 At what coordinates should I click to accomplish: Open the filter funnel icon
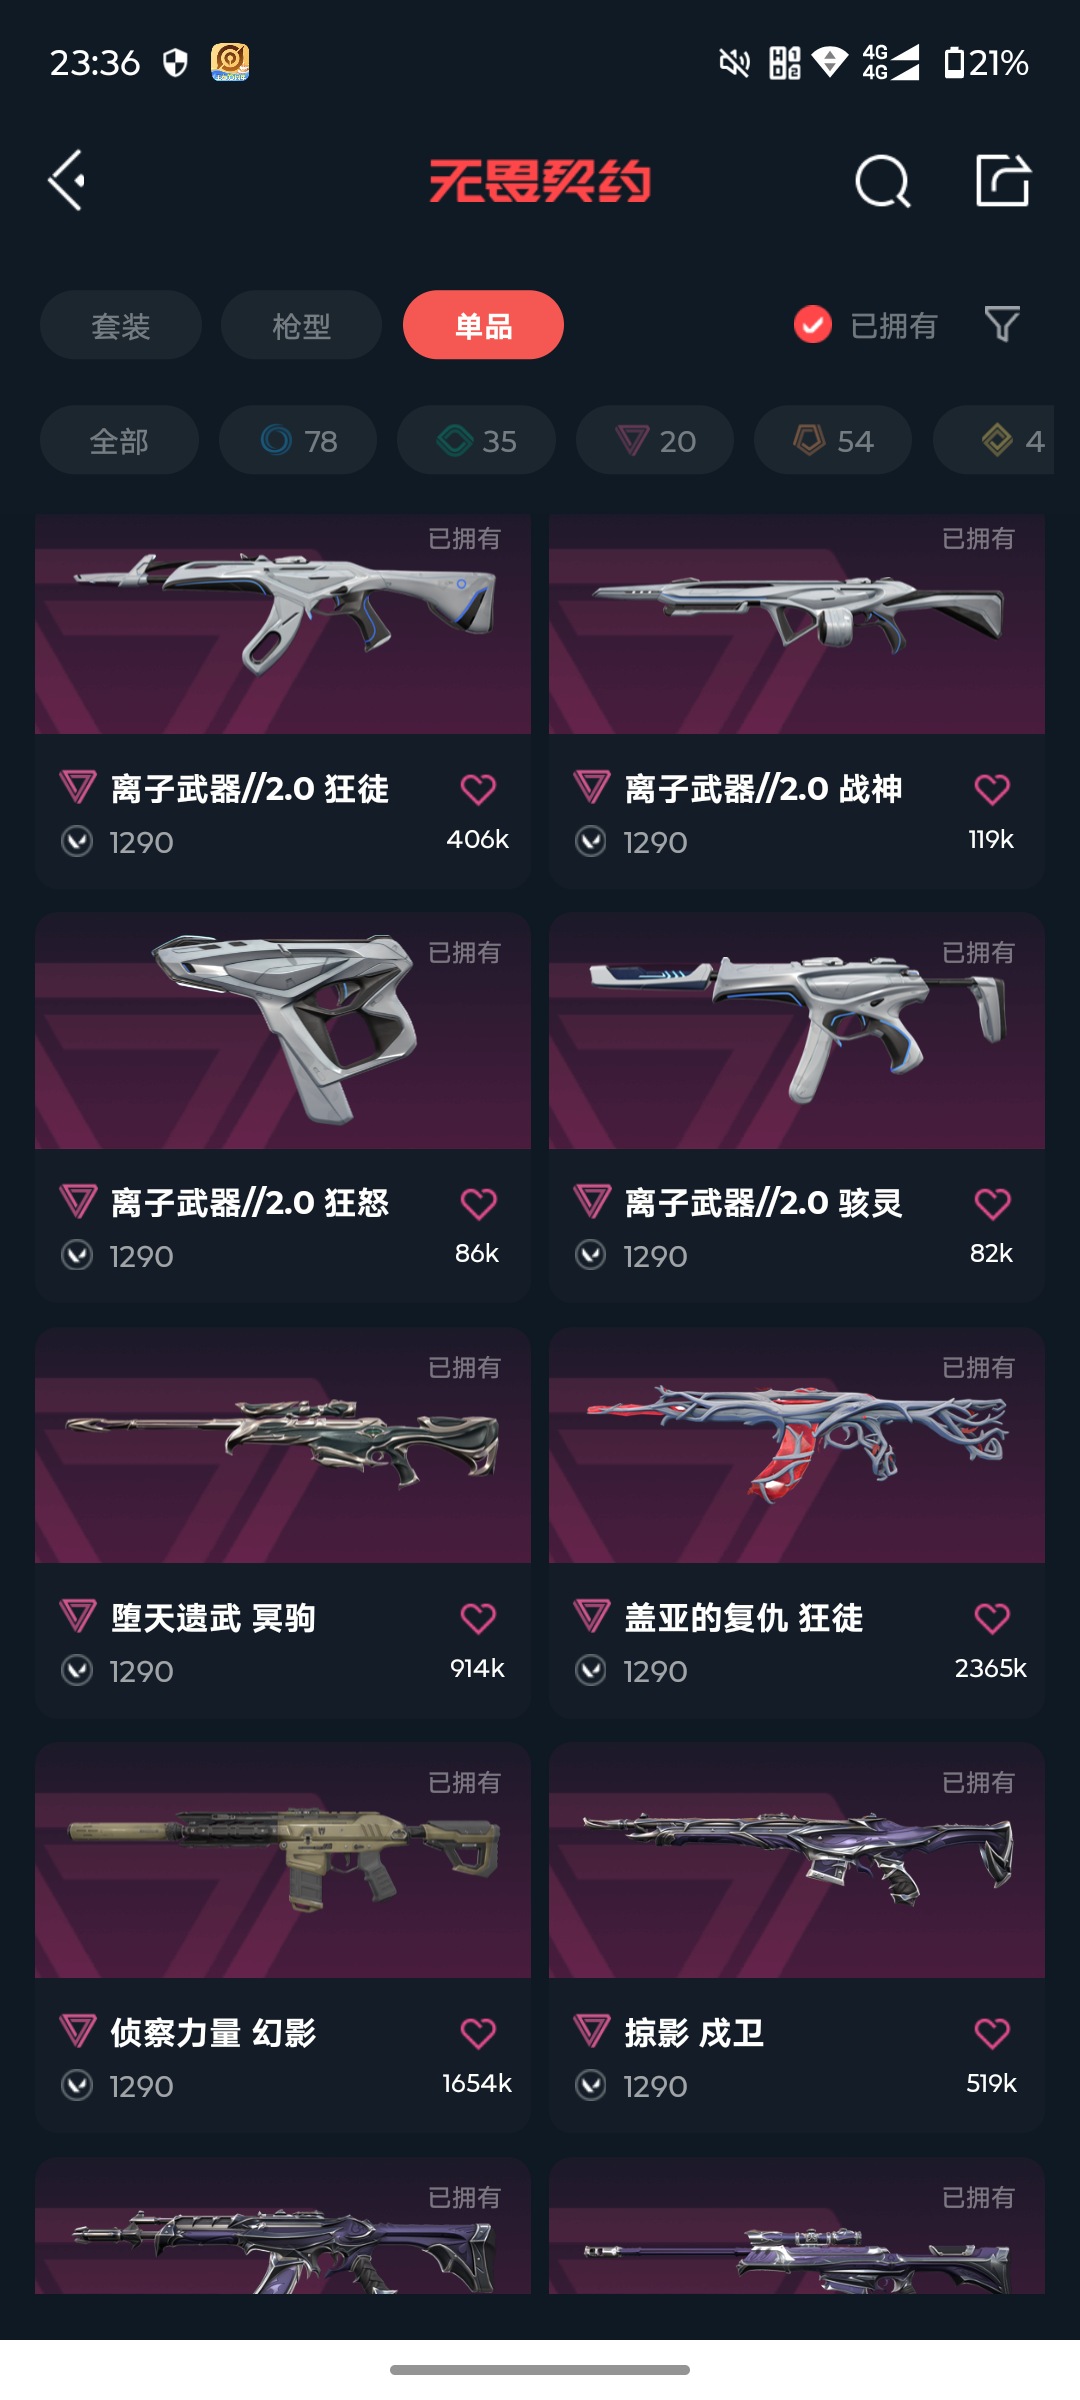[x=1002, y=324]
